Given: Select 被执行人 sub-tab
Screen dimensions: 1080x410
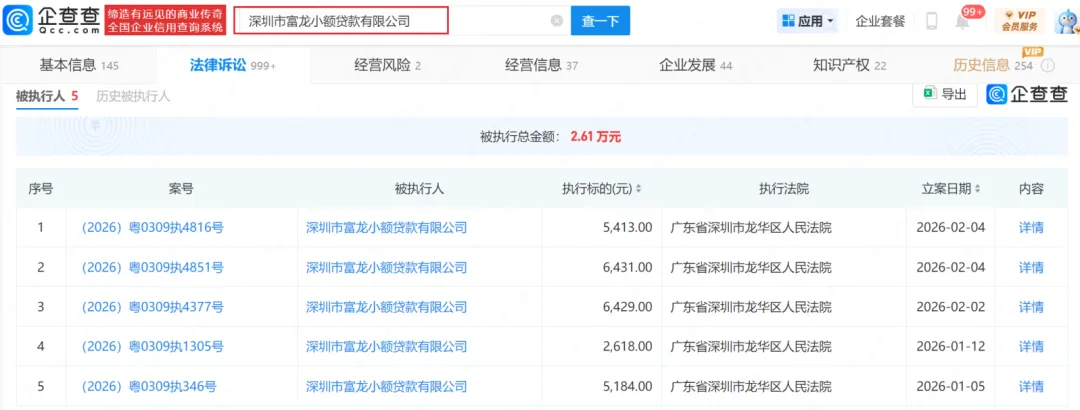Looking at the screenshot, I should pos(47,96).
